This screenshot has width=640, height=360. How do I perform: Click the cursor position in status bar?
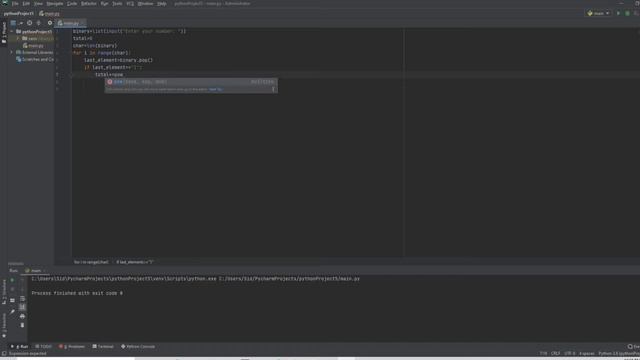[543, 353]
